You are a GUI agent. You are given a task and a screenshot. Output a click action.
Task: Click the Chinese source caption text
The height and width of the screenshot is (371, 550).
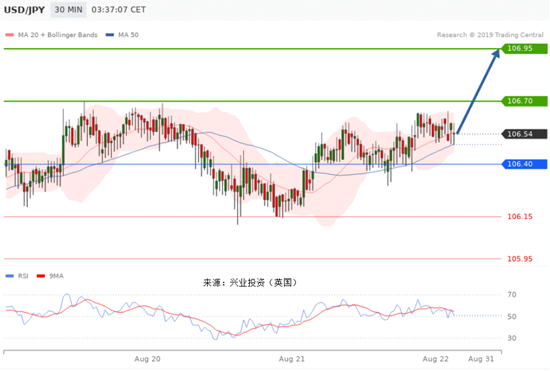[250, 283]
